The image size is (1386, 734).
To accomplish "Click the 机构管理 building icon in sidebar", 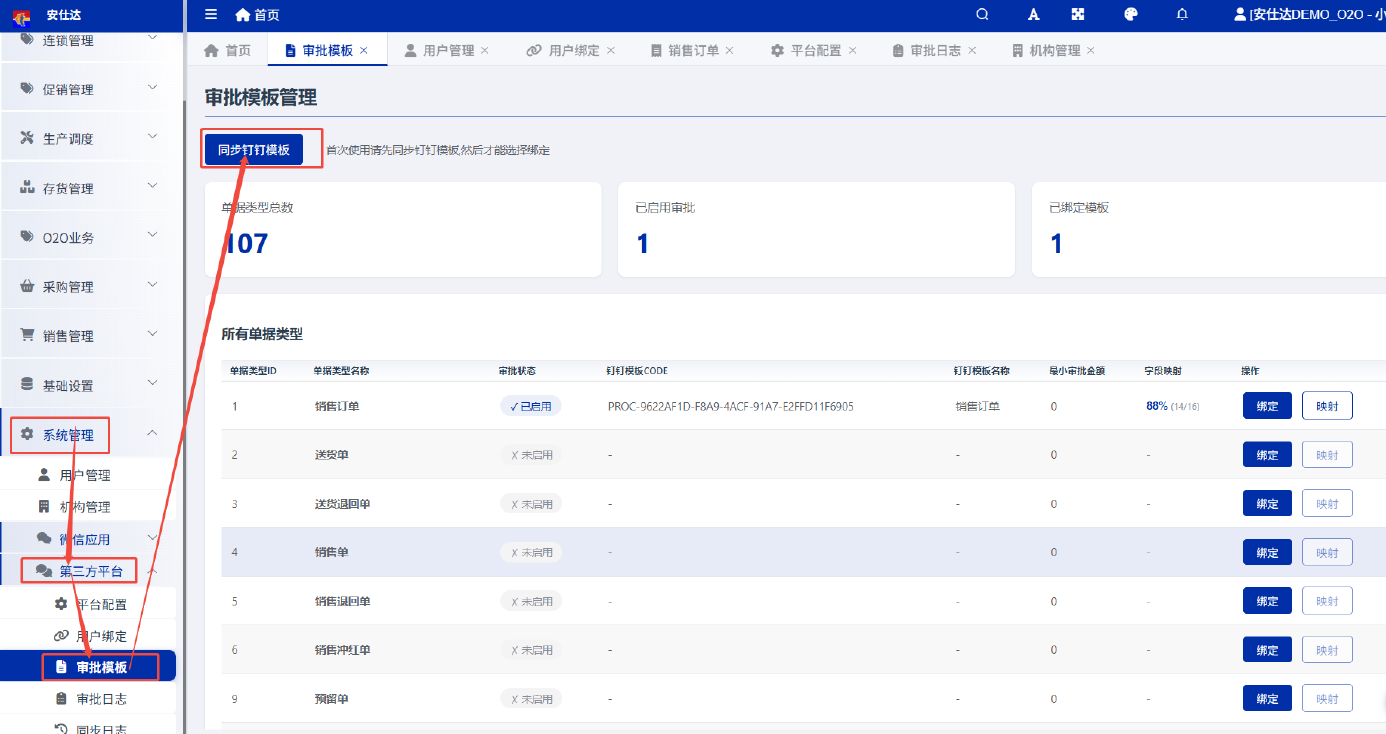I will [x=44, y=506].
